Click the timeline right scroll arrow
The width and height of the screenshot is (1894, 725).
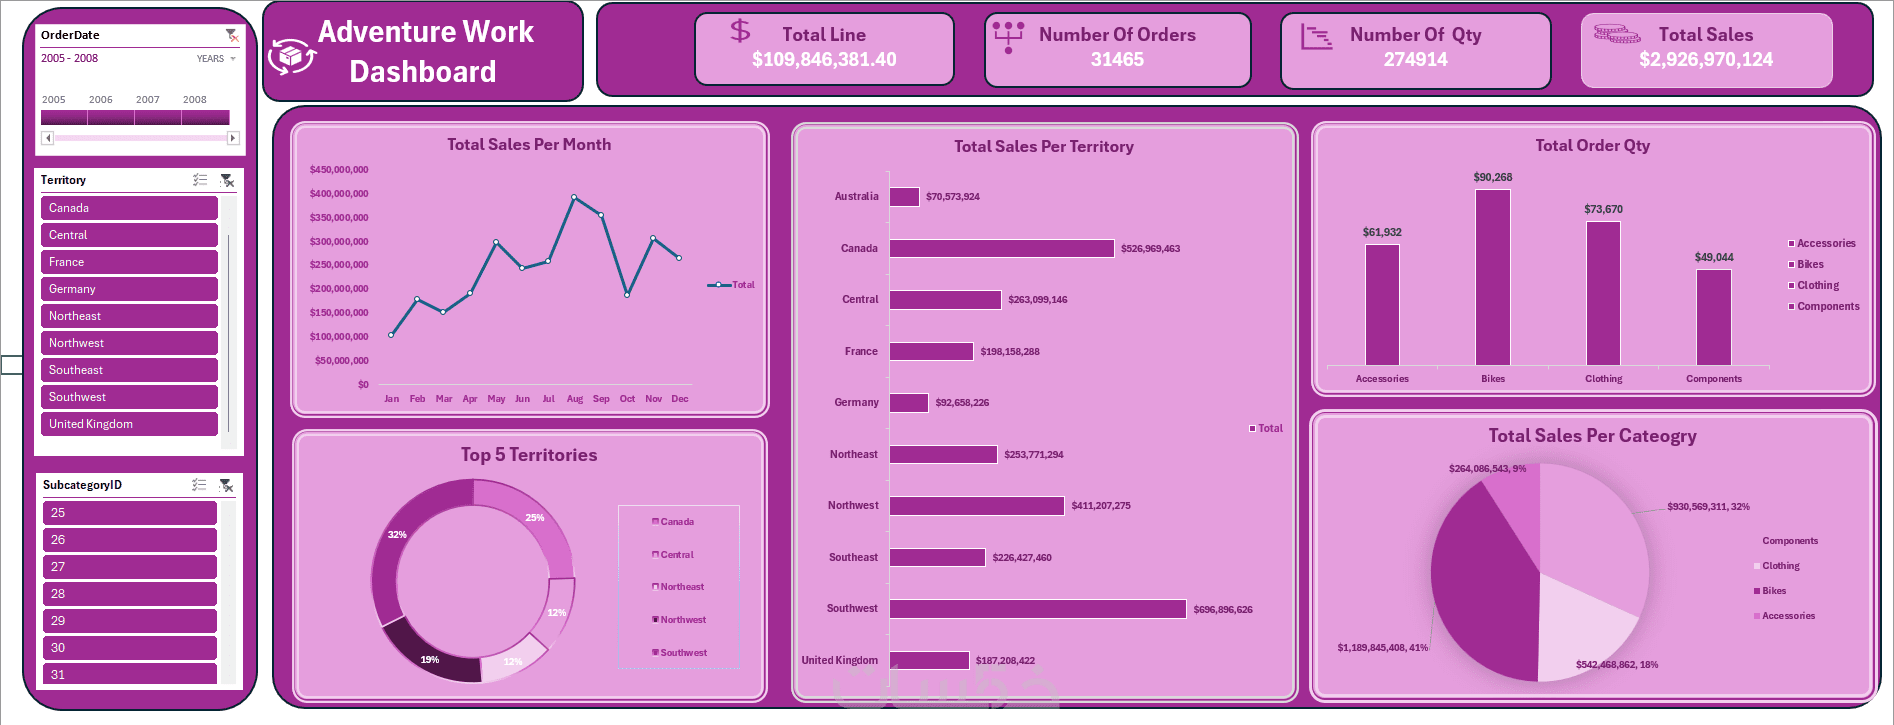tap(233, 138)
